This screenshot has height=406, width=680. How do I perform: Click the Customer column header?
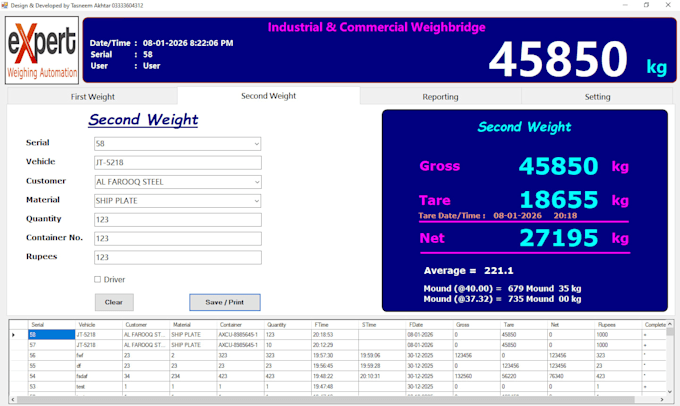pyautogui.click(x=146, y=325)
